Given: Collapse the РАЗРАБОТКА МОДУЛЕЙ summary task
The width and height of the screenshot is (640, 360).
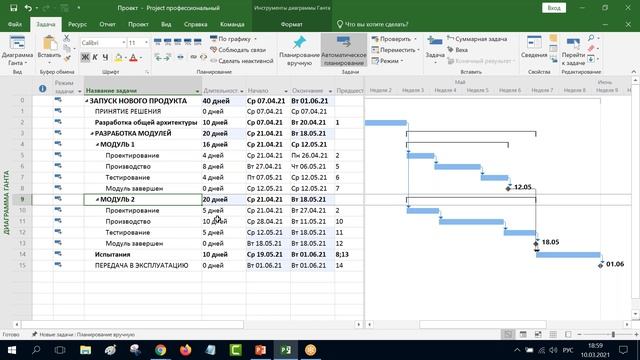Looking at the screenshot, I should [x=92, y=133].
